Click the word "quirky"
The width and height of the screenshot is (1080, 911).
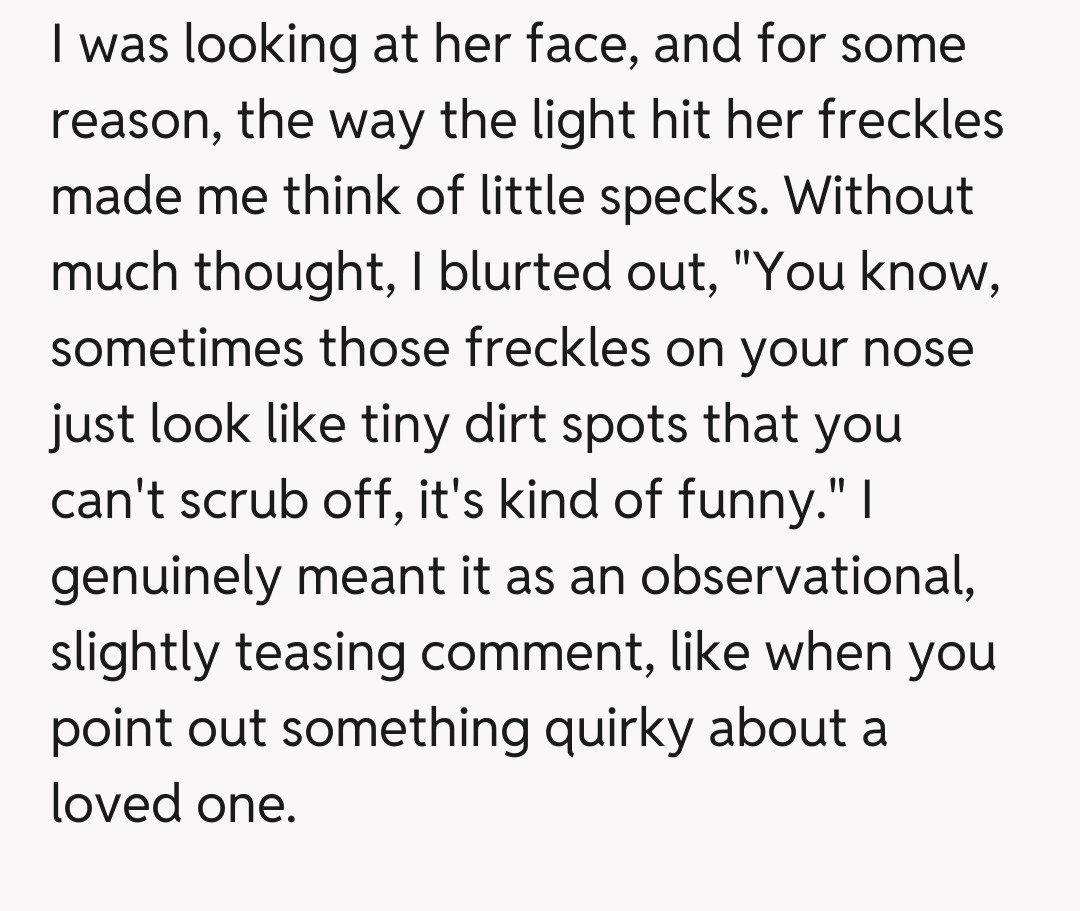click(x=616, y=729)
